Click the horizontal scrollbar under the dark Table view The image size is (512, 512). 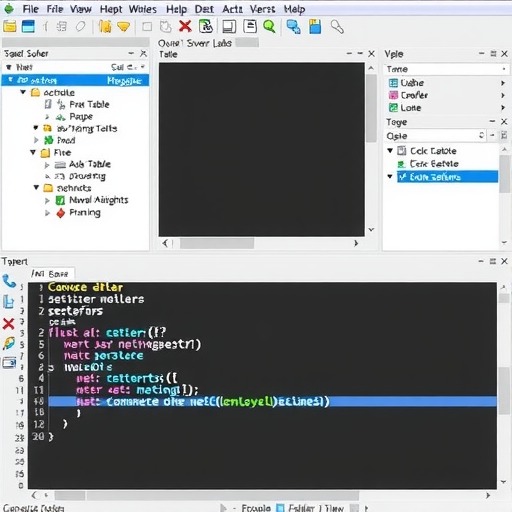coord(217,243)
